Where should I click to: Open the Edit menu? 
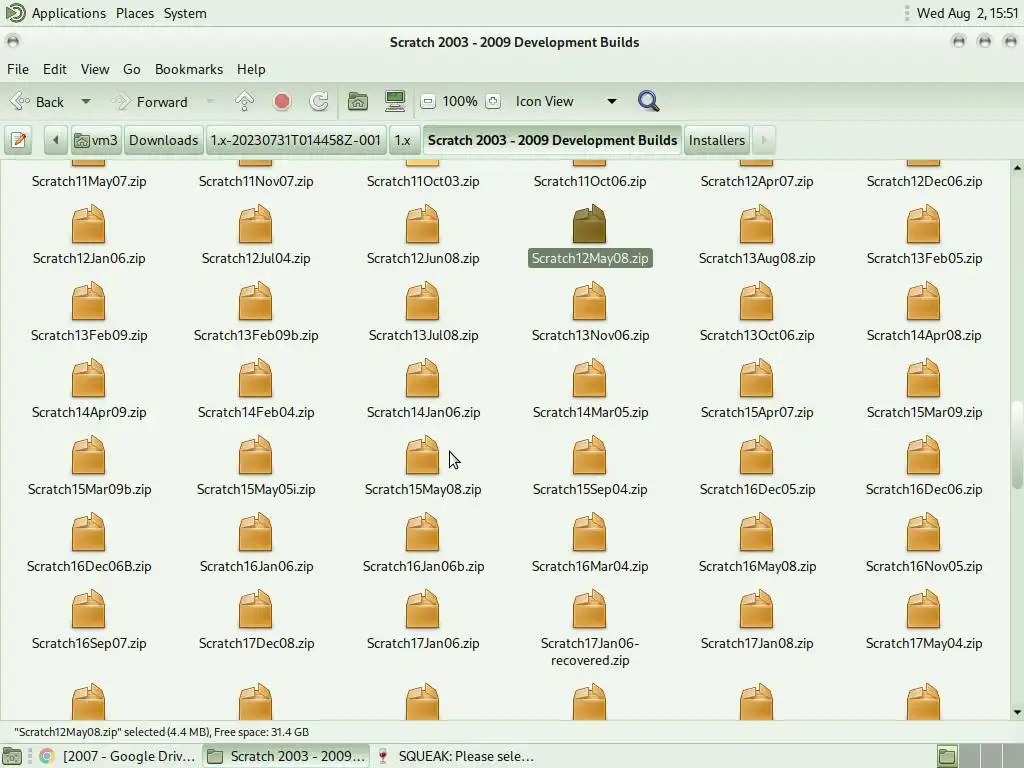click(55, 69)
